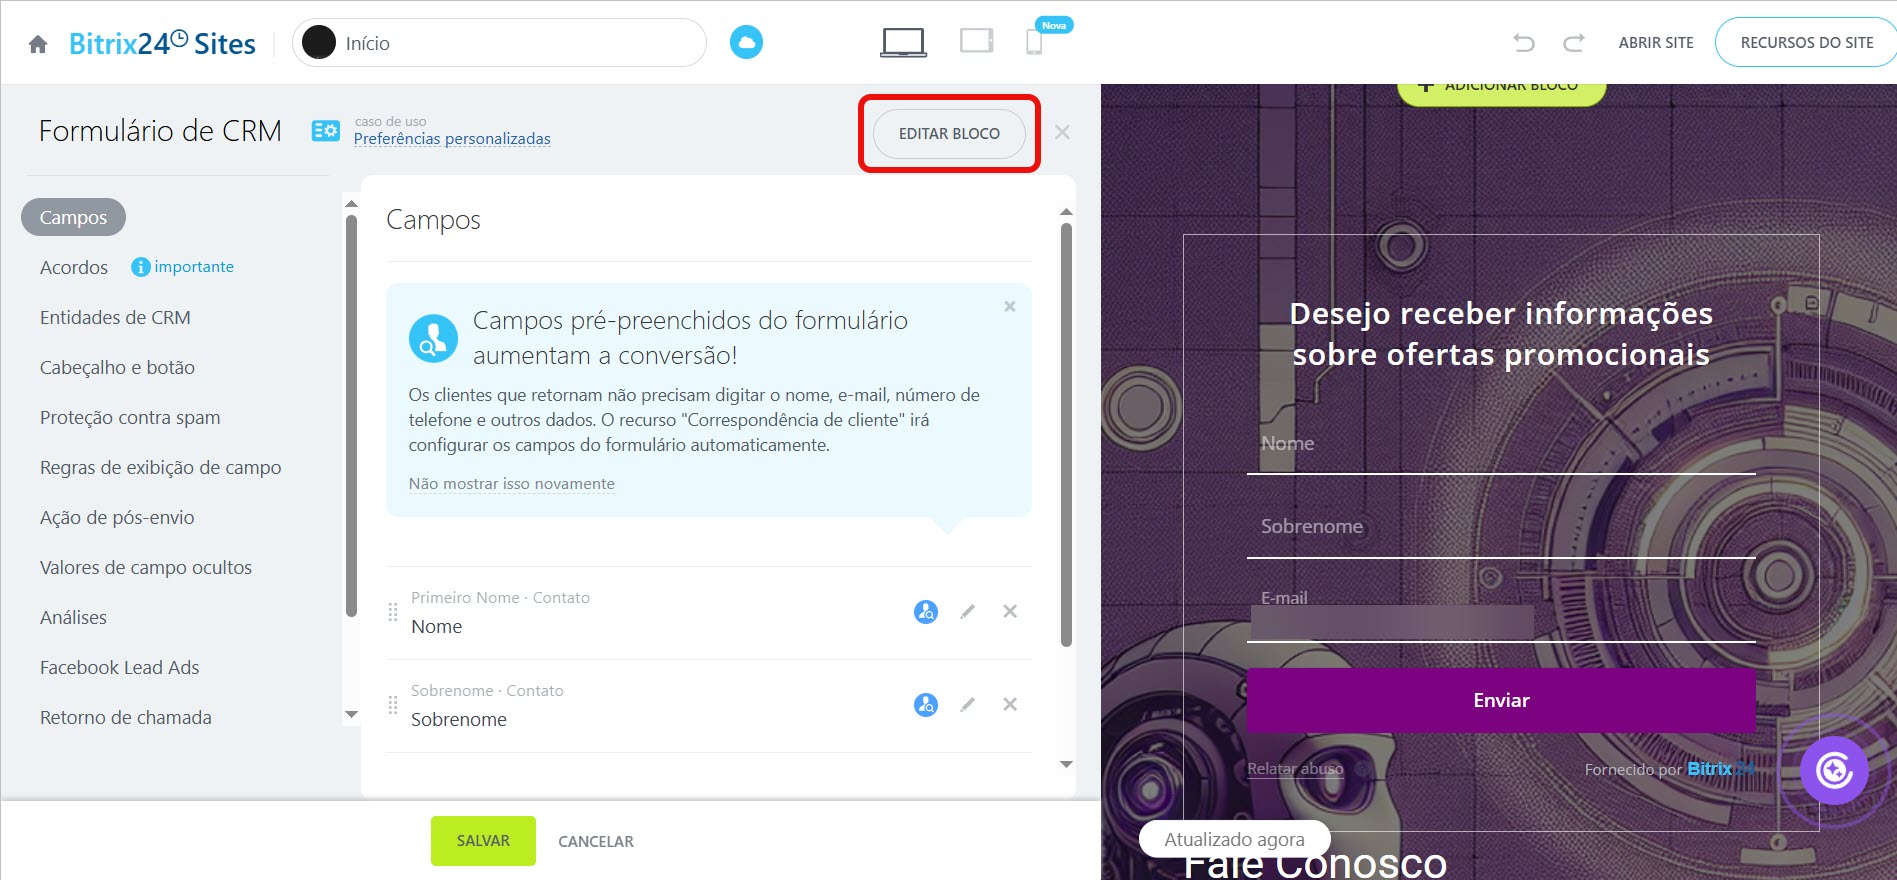The height and width of the screenshot is (880, 1897).
Task: Open the Bitrix24 chat widget
Action: 1834,770
